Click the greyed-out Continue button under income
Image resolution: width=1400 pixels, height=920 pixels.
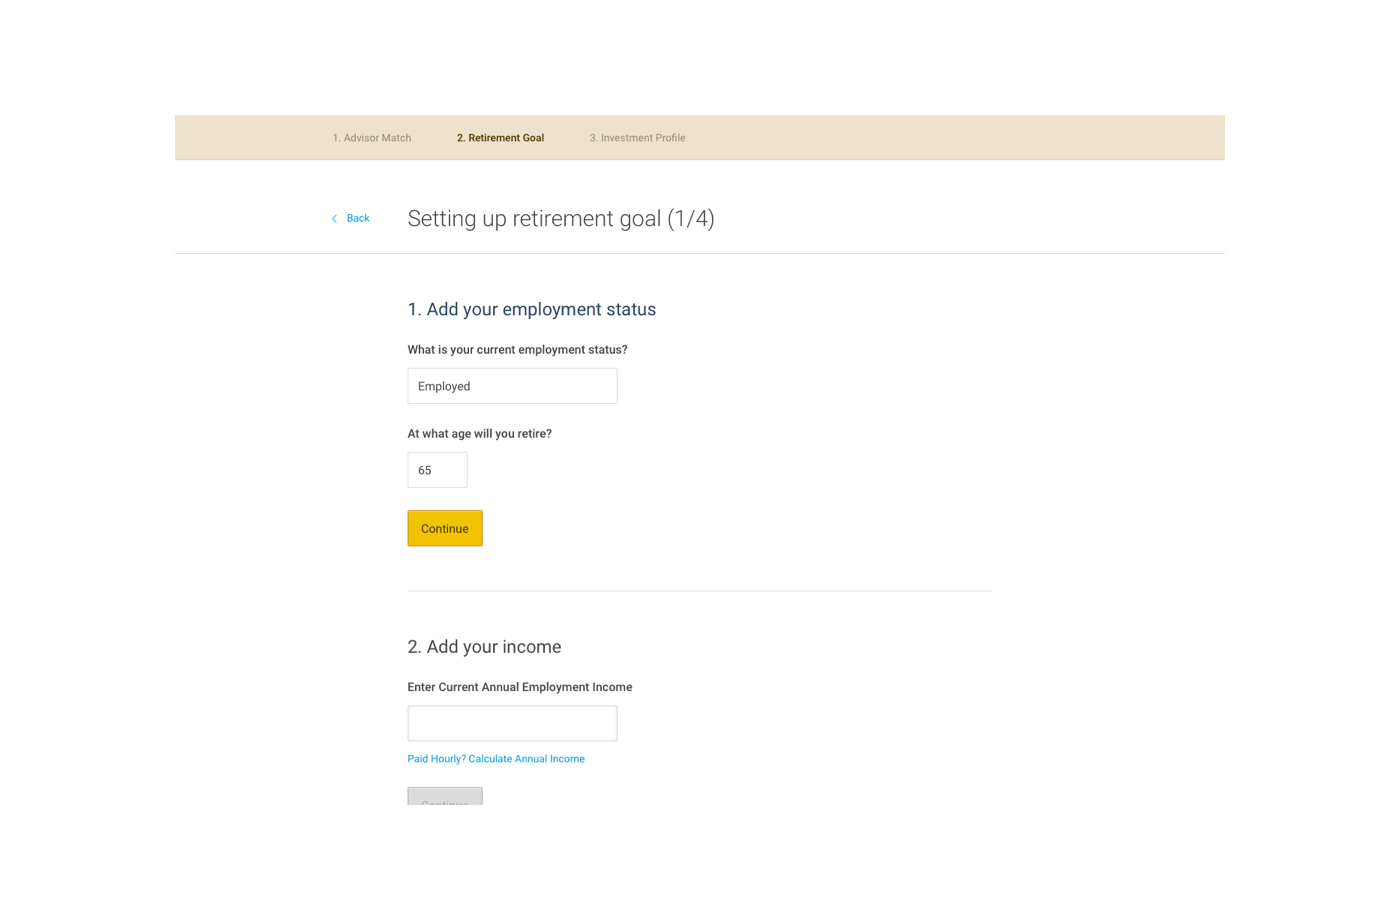[445, 797]
